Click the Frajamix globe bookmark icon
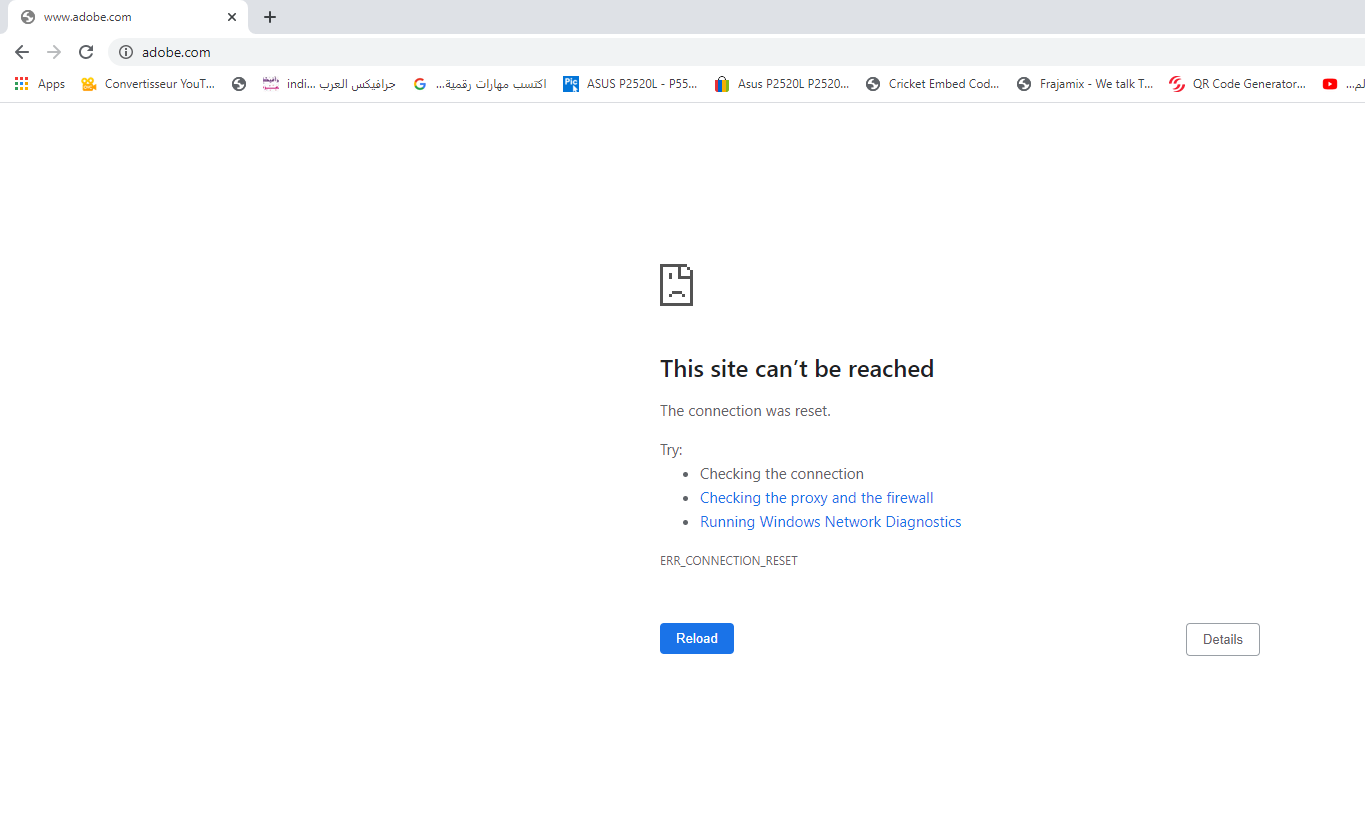1365x823 pixels. click(x=1023, y=83)
